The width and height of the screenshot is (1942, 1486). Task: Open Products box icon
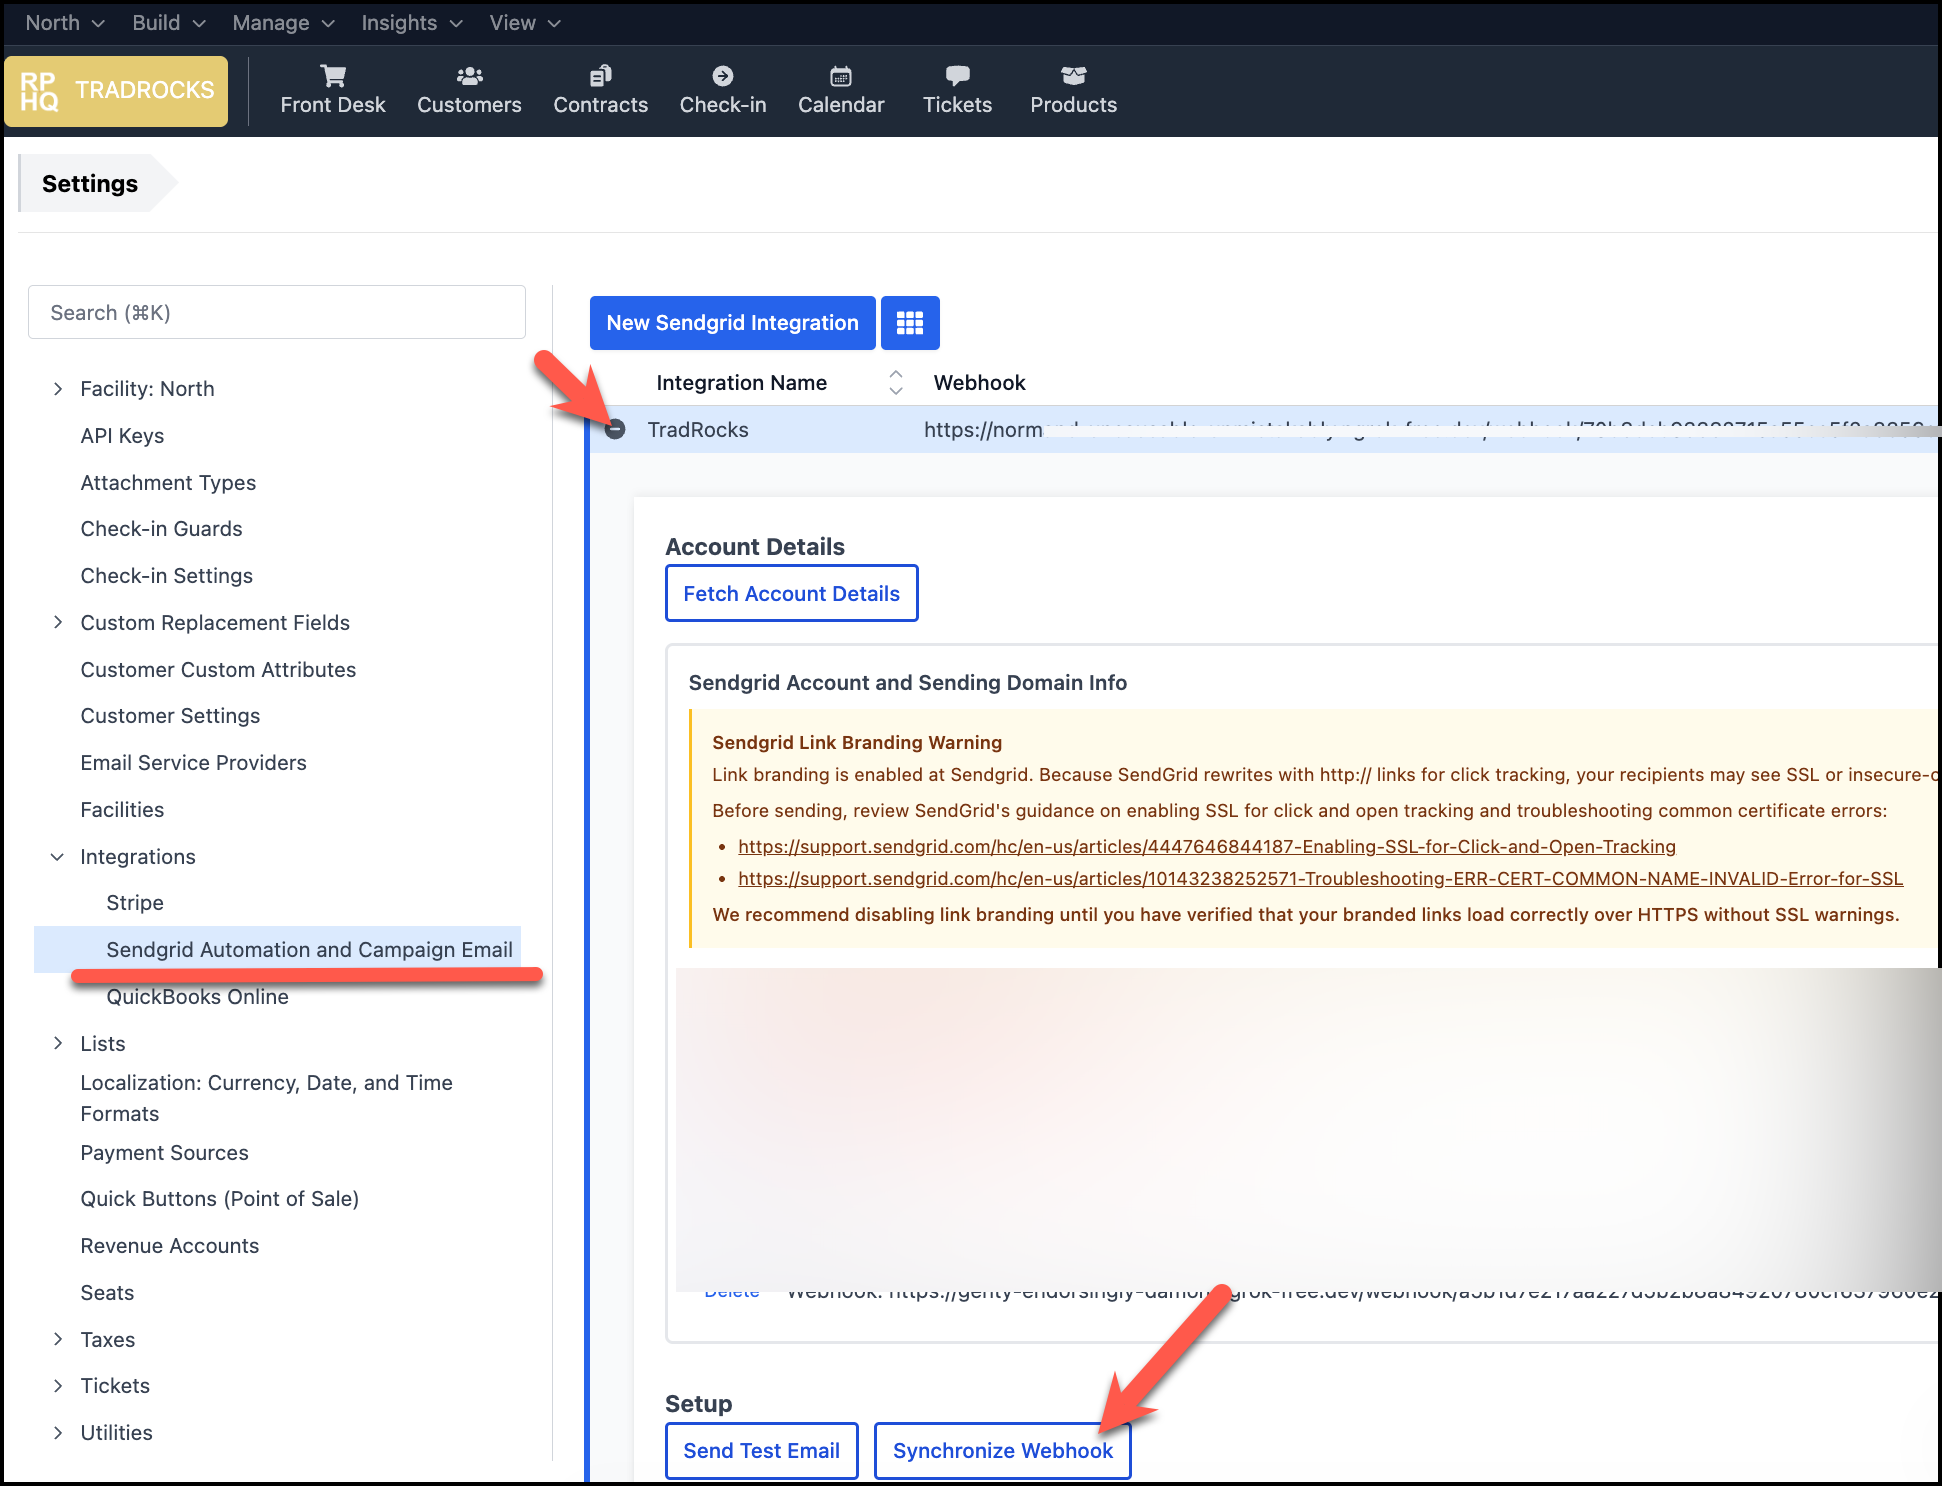(x=1073, y=76)
